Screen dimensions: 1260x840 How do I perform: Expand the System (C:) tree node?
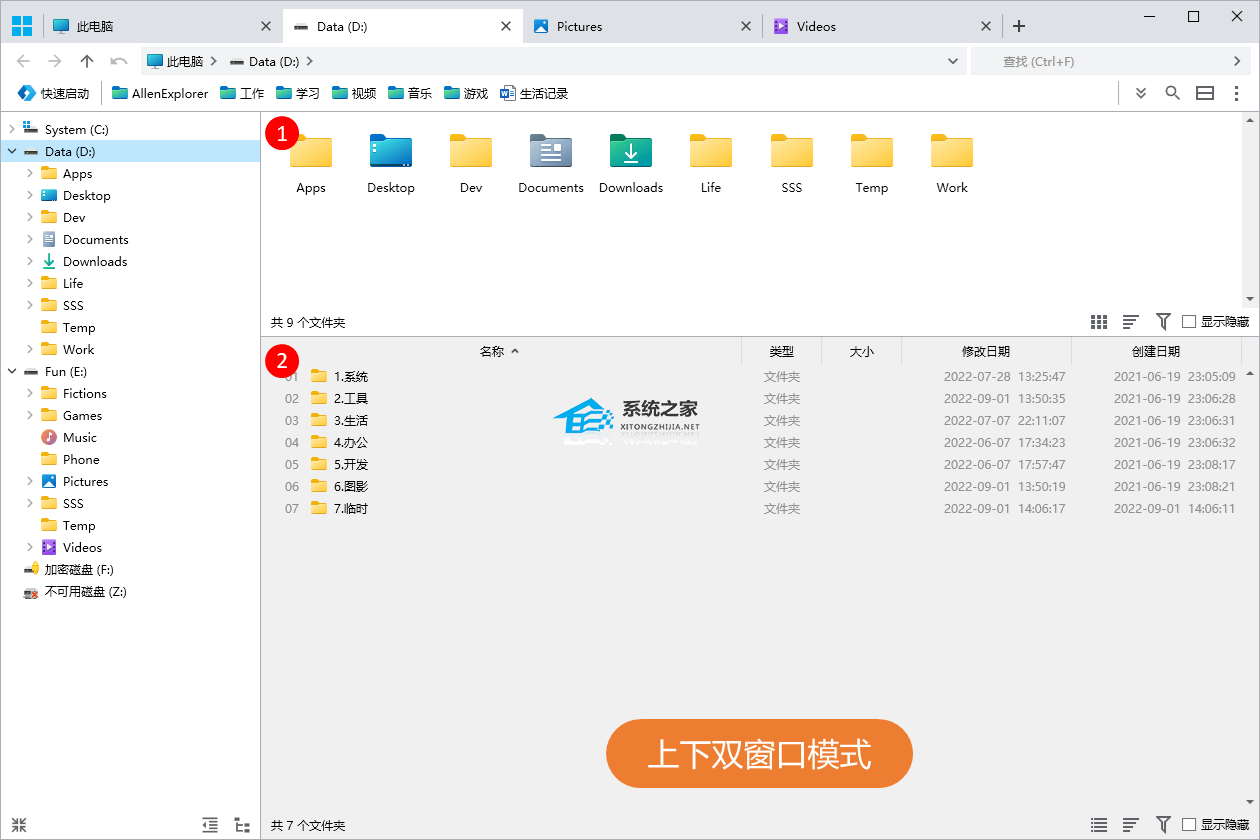12,129
